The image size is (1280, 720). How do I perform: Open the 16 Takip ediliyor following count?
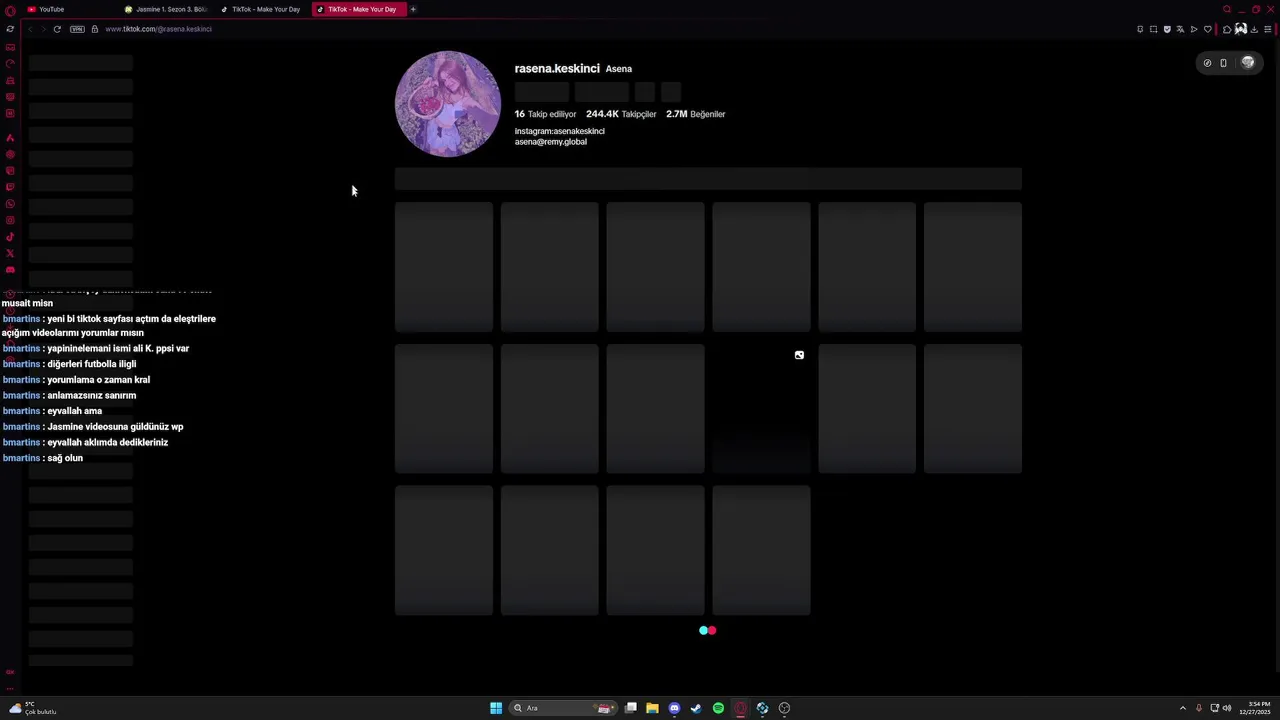tap(545, 114)
